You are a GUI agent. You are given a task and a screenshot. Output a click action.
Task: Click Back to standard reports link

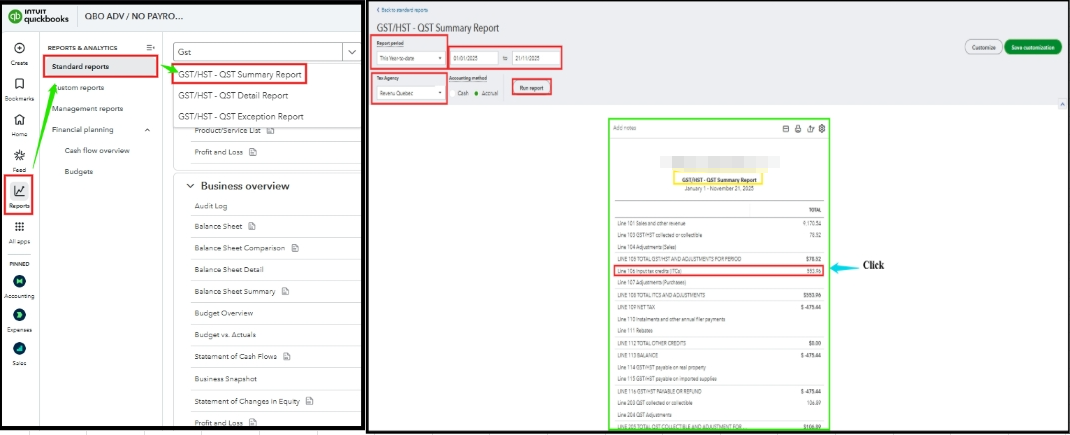click(x=403, y=10)
